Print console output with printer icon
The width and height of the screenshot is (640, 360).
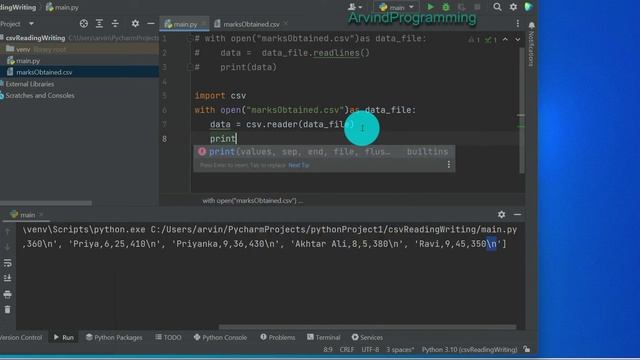7,294
